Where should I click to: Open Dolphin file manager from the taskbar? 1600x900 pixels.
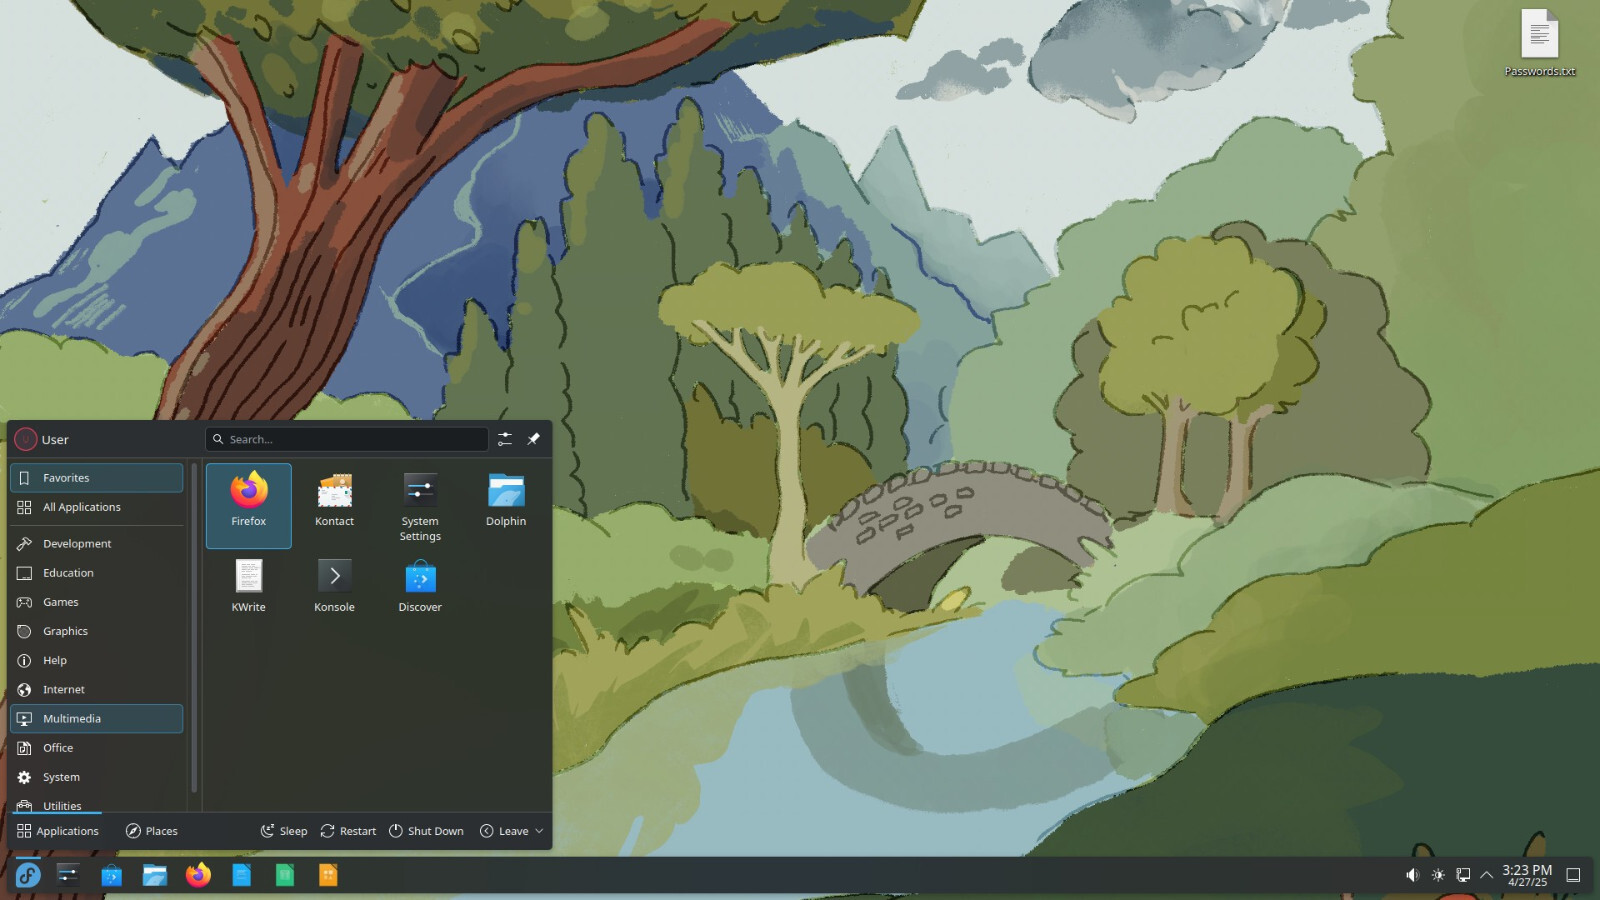pyautogui.click(x=155, y=875)
